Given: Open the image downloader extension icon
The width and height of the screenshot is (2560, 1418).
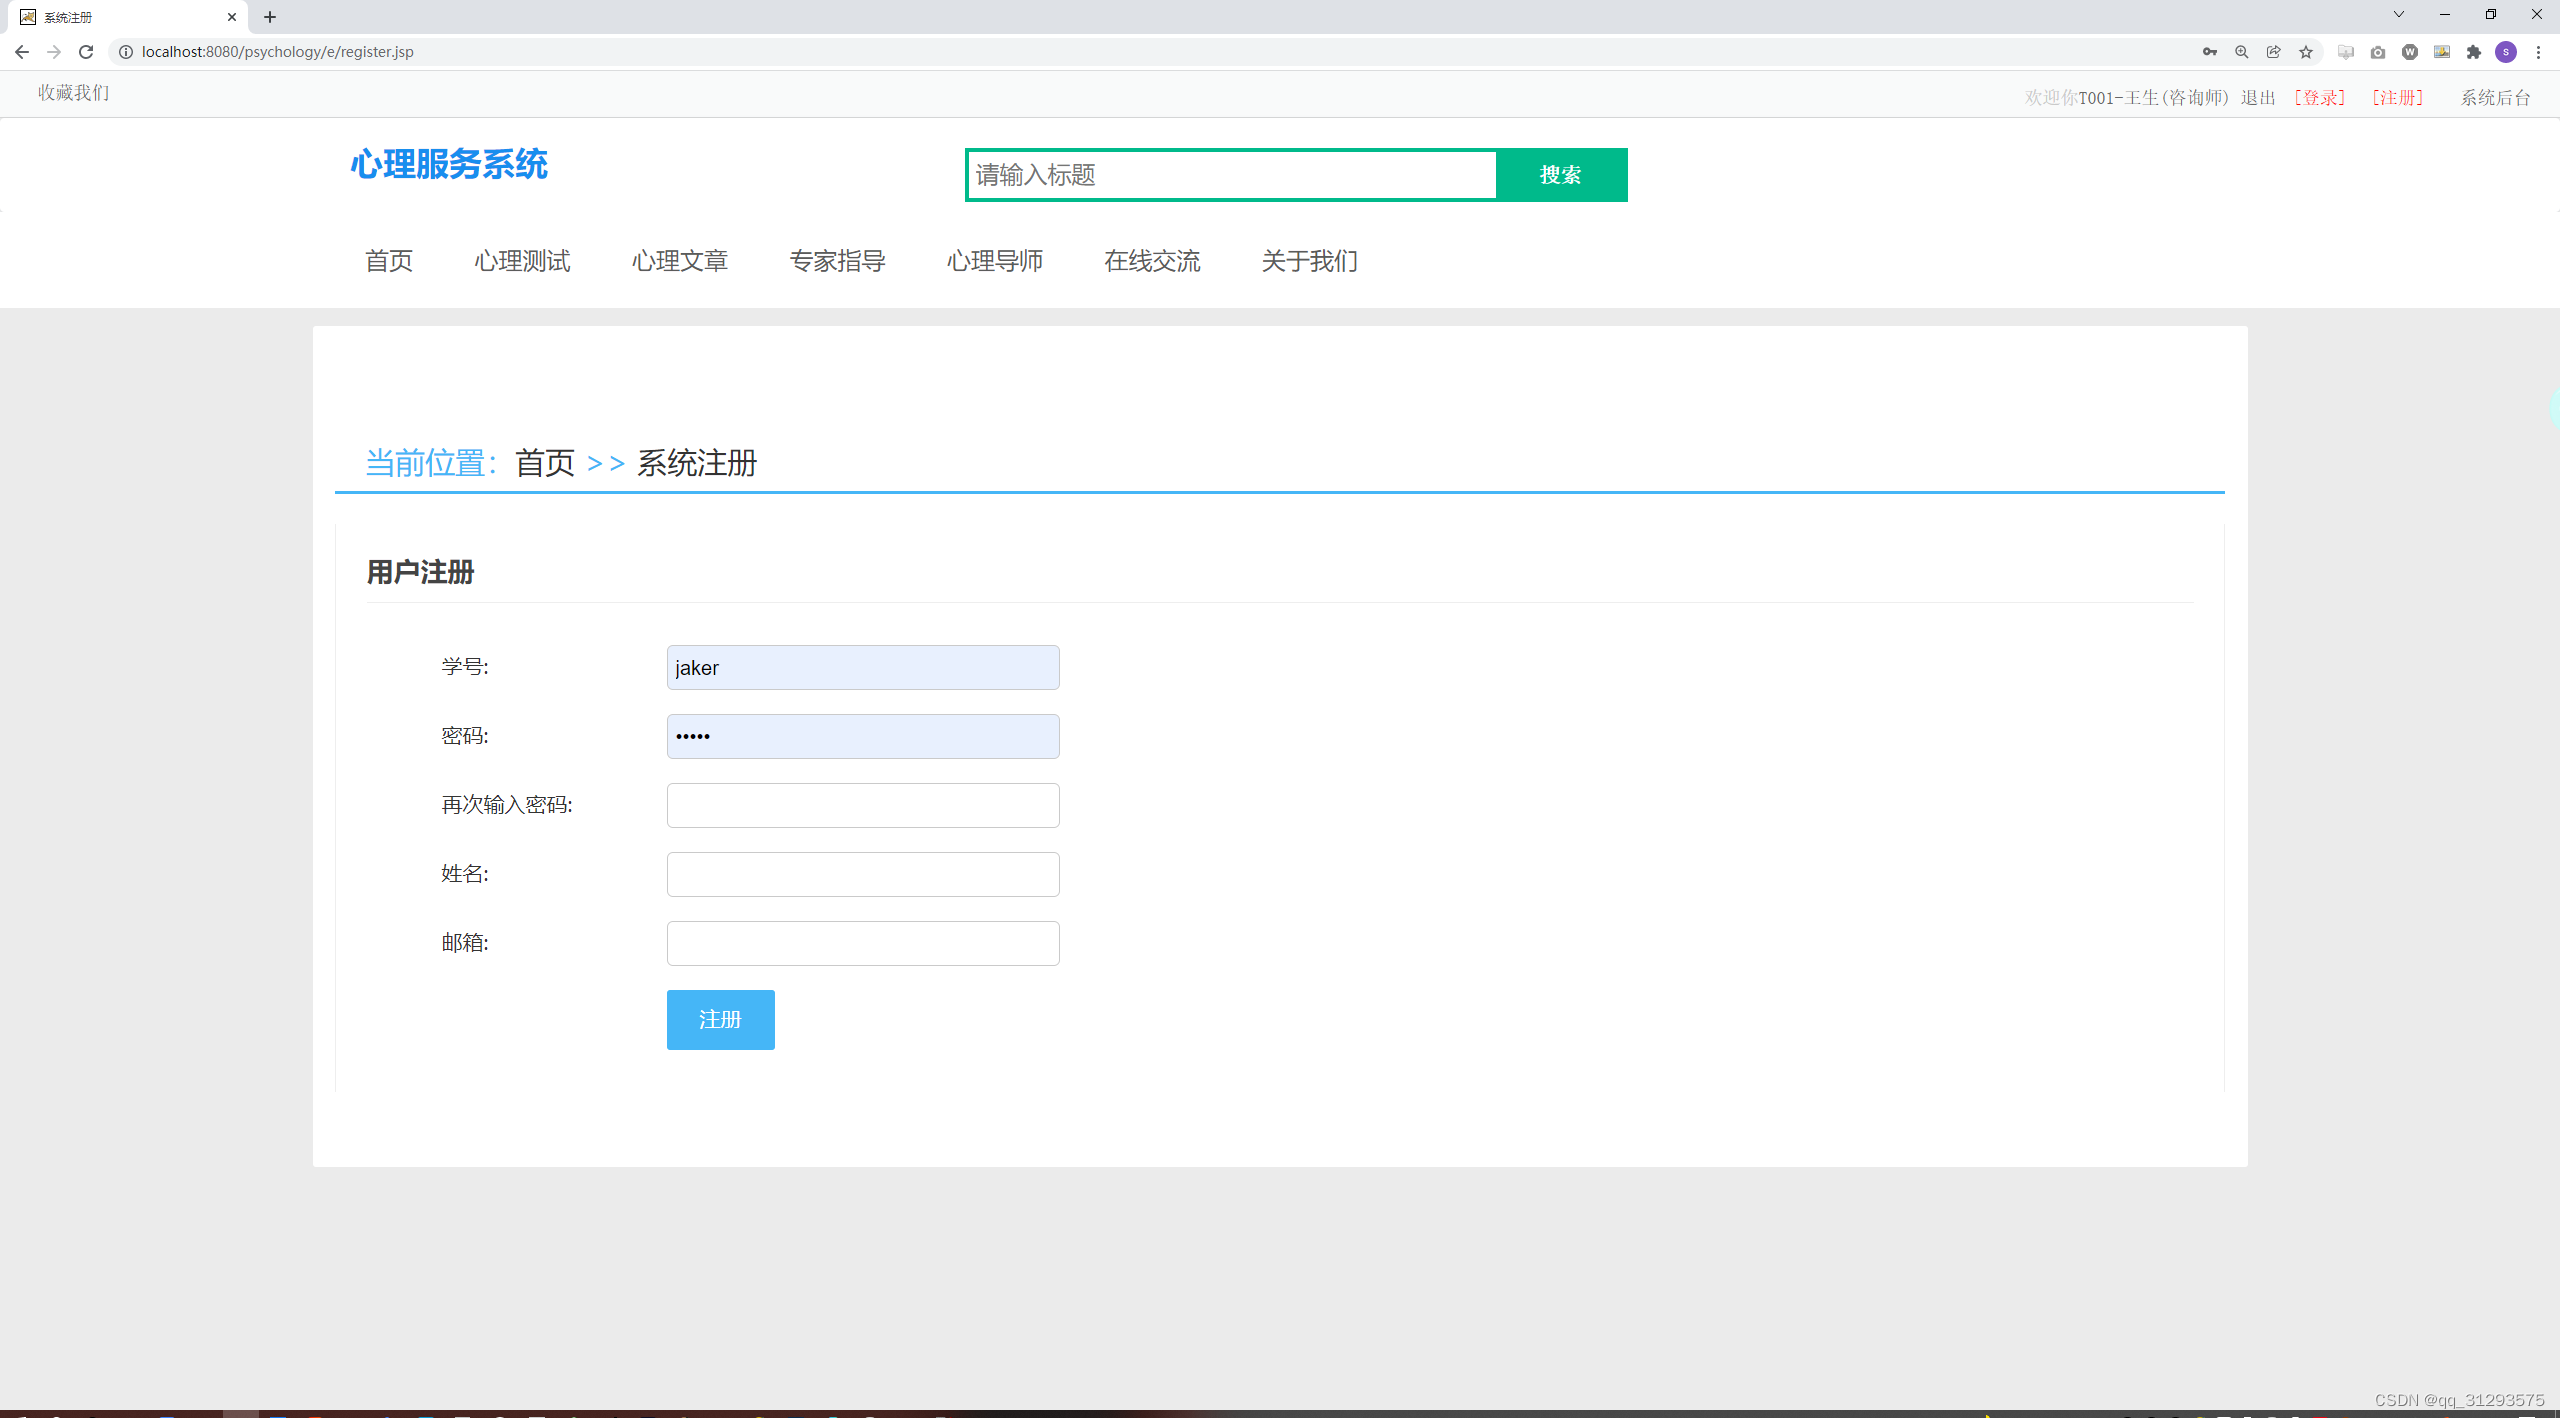Looking at the screenshot, I should coord(2443,51).
